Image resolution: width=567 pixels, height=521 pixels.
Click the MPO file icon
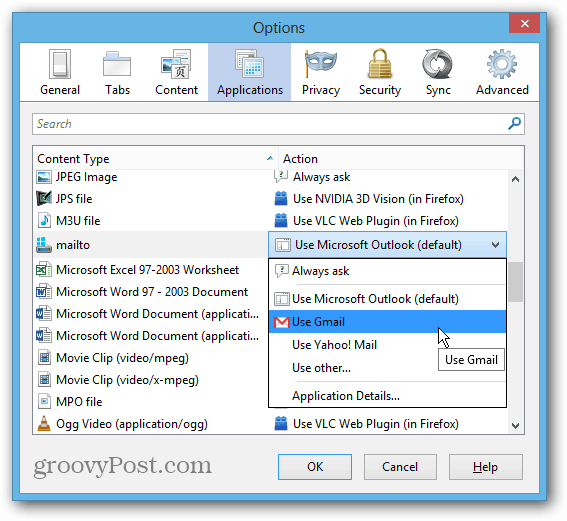44,401
